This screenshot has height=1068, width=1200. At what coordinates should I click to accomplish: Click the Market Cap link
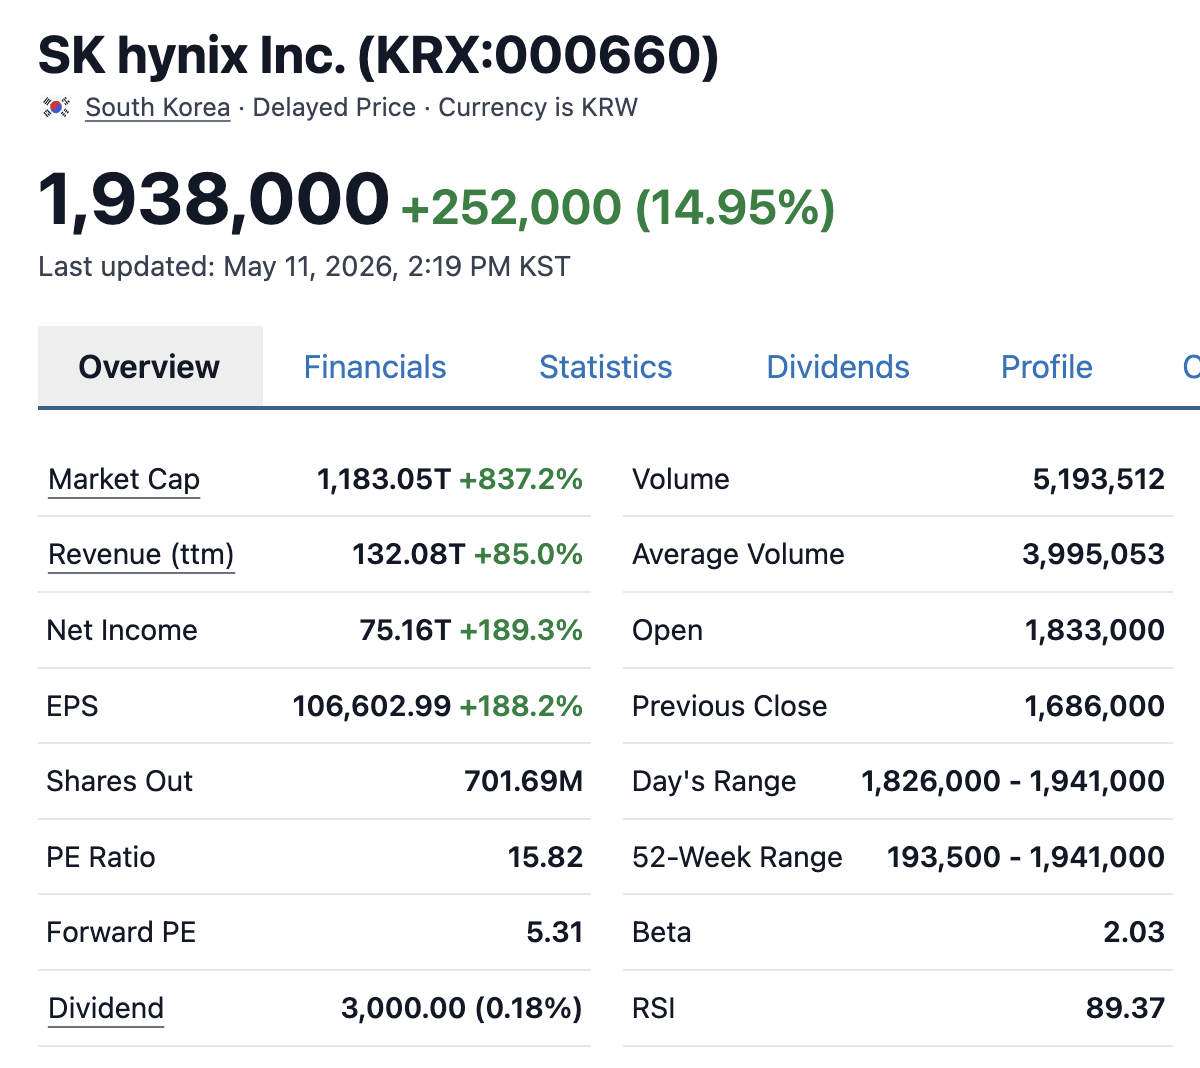click(124, 479)
